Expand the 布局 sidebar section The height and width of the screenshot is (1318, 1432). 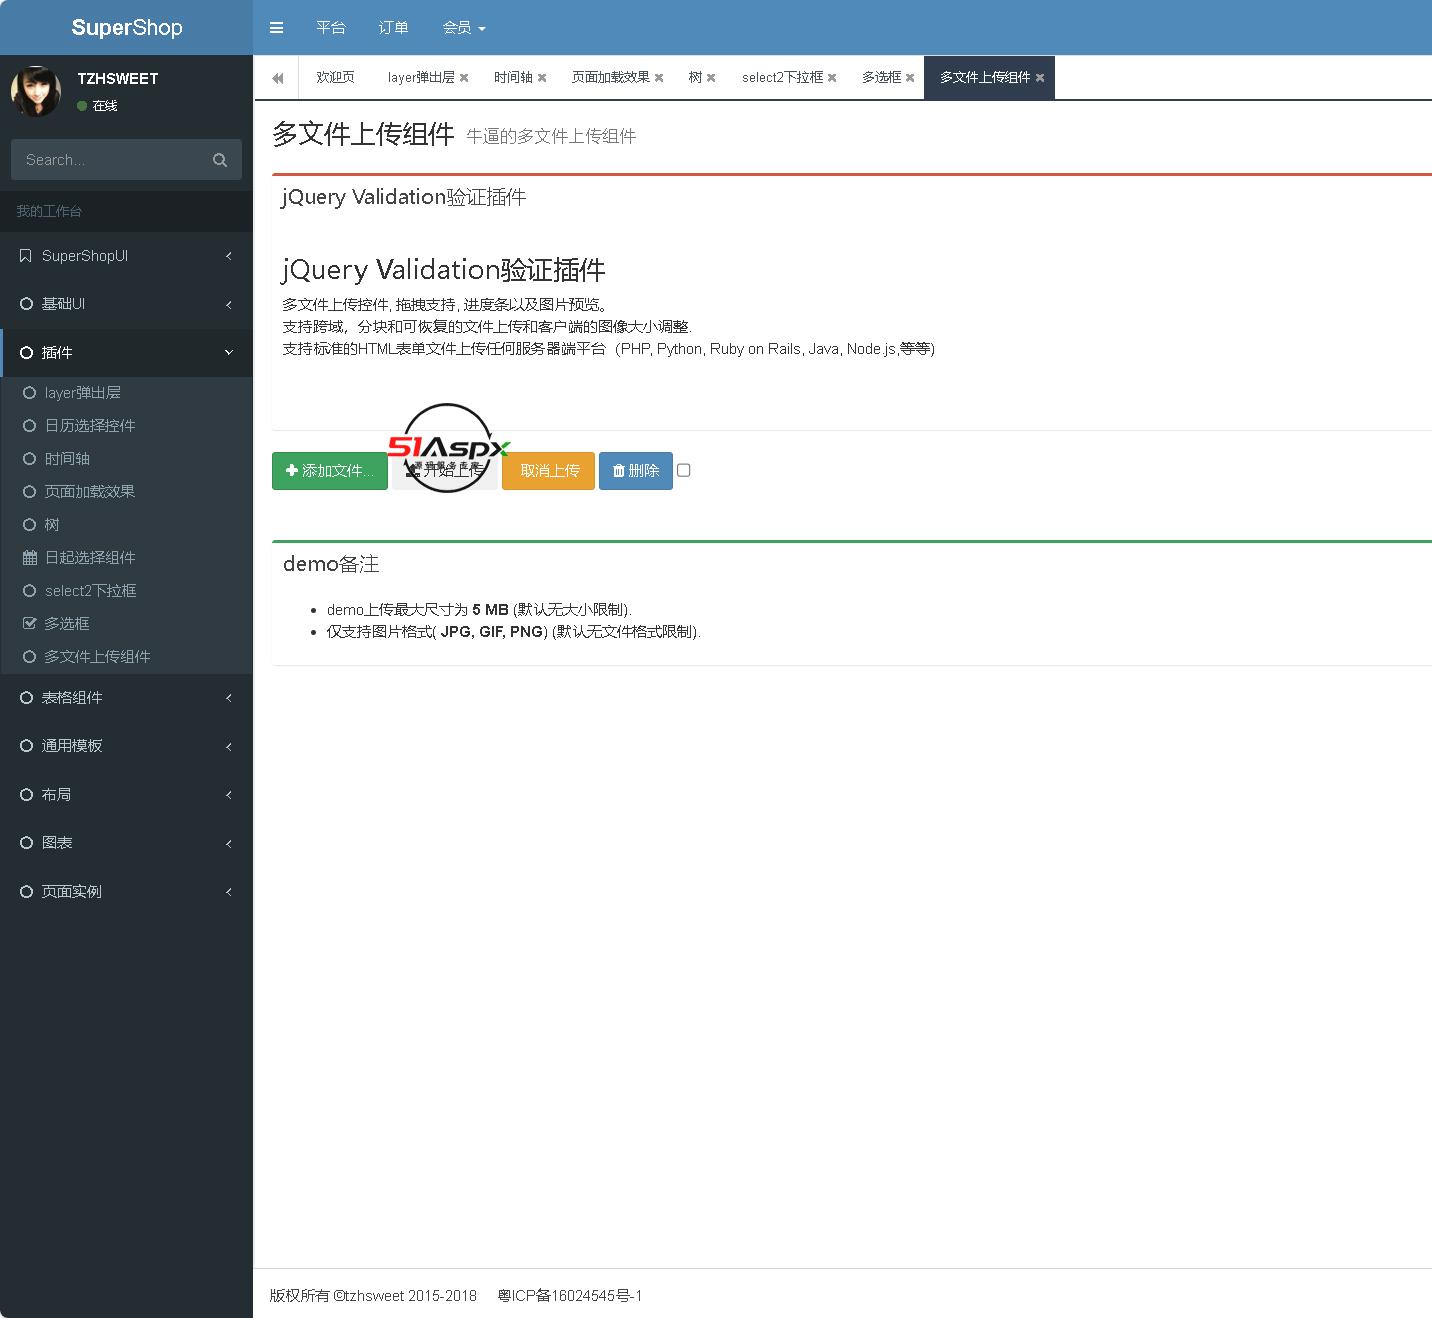tap(126, 795)
